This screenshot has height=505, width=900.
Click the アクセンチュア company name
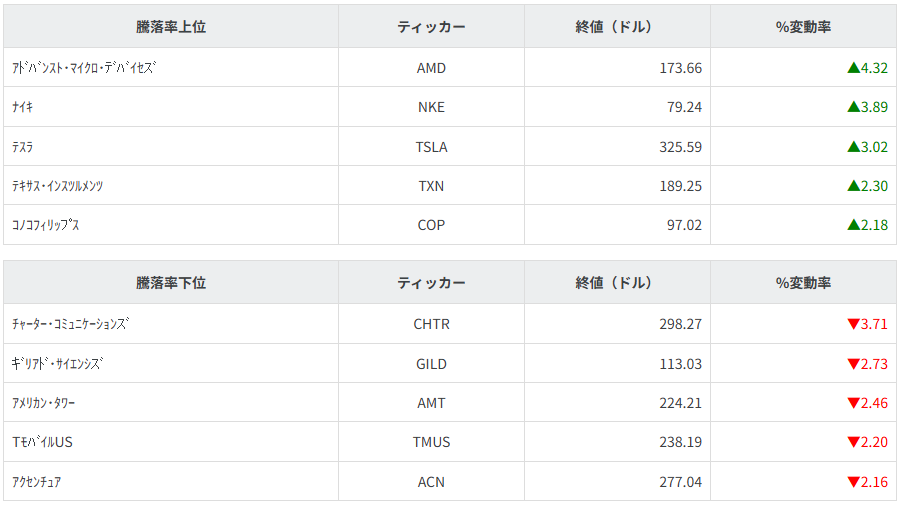click(37, 482)
